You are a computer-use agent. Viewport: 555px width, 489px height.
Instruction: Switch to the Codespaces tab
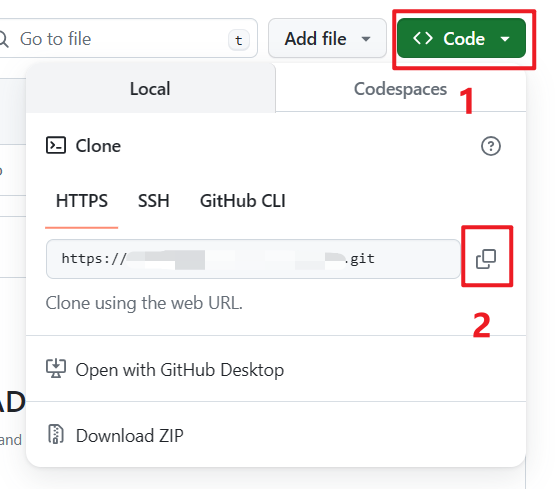coord(400,89)
